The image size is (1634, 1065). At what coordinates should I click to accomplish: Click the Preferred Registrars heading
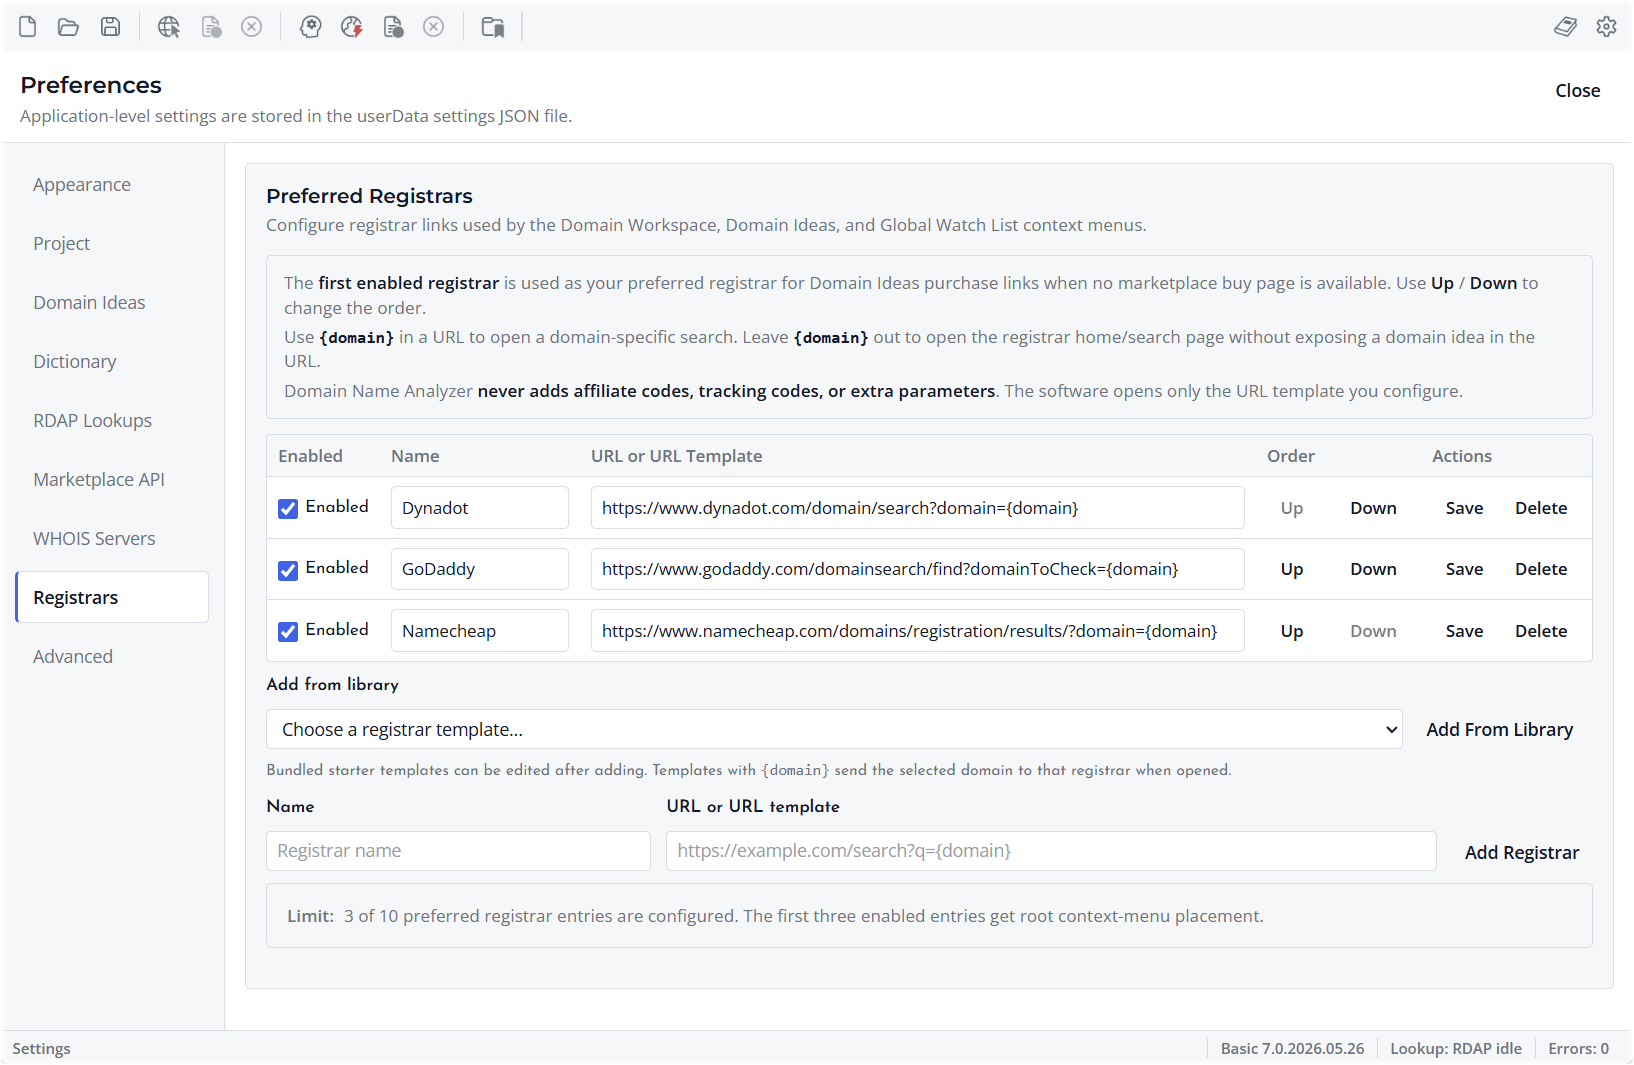tap(369, 197)
